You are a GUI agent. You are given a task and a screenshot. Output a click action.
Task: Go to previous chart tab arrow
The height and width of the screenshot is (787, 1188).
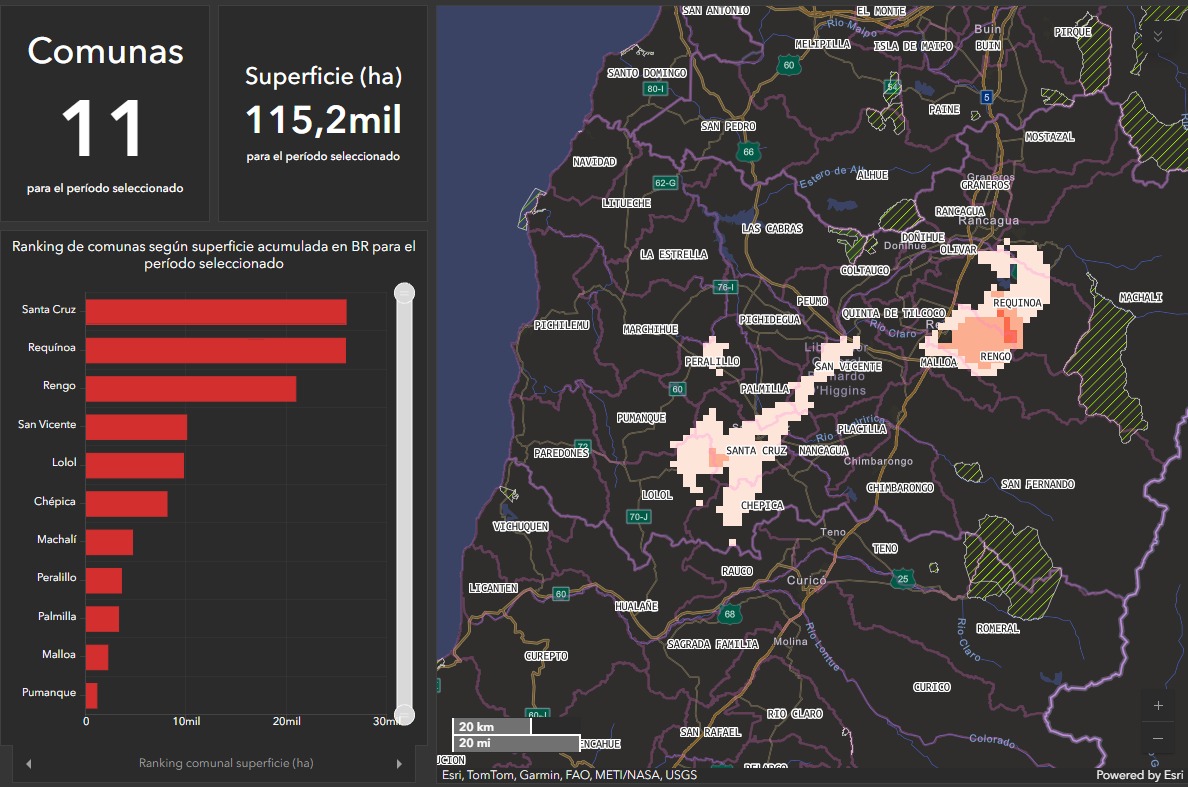[x=28, y=764]
